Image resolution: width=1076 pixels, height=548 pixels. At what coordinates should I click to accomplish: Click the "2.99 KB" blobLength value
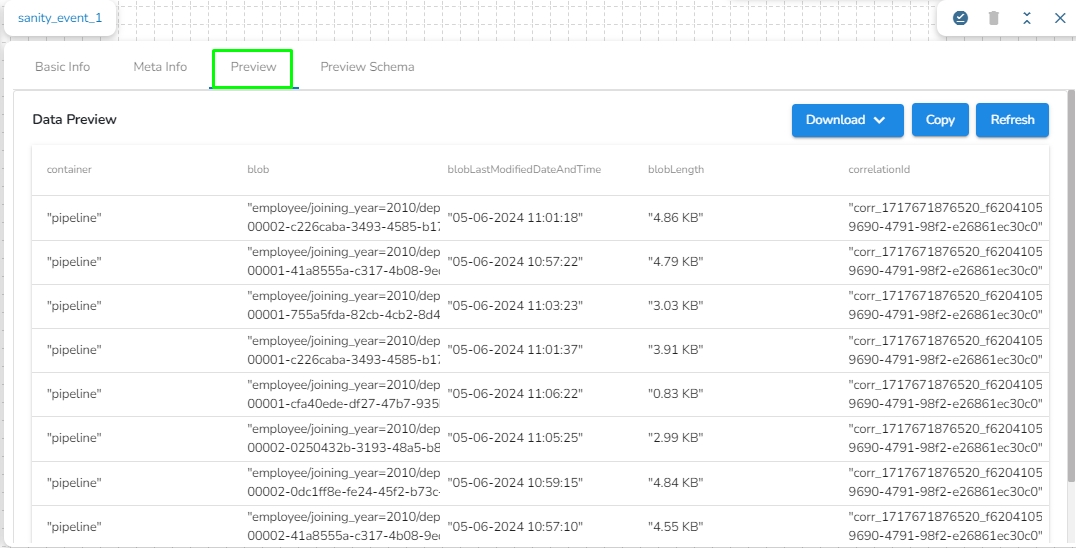click(676, 438)
